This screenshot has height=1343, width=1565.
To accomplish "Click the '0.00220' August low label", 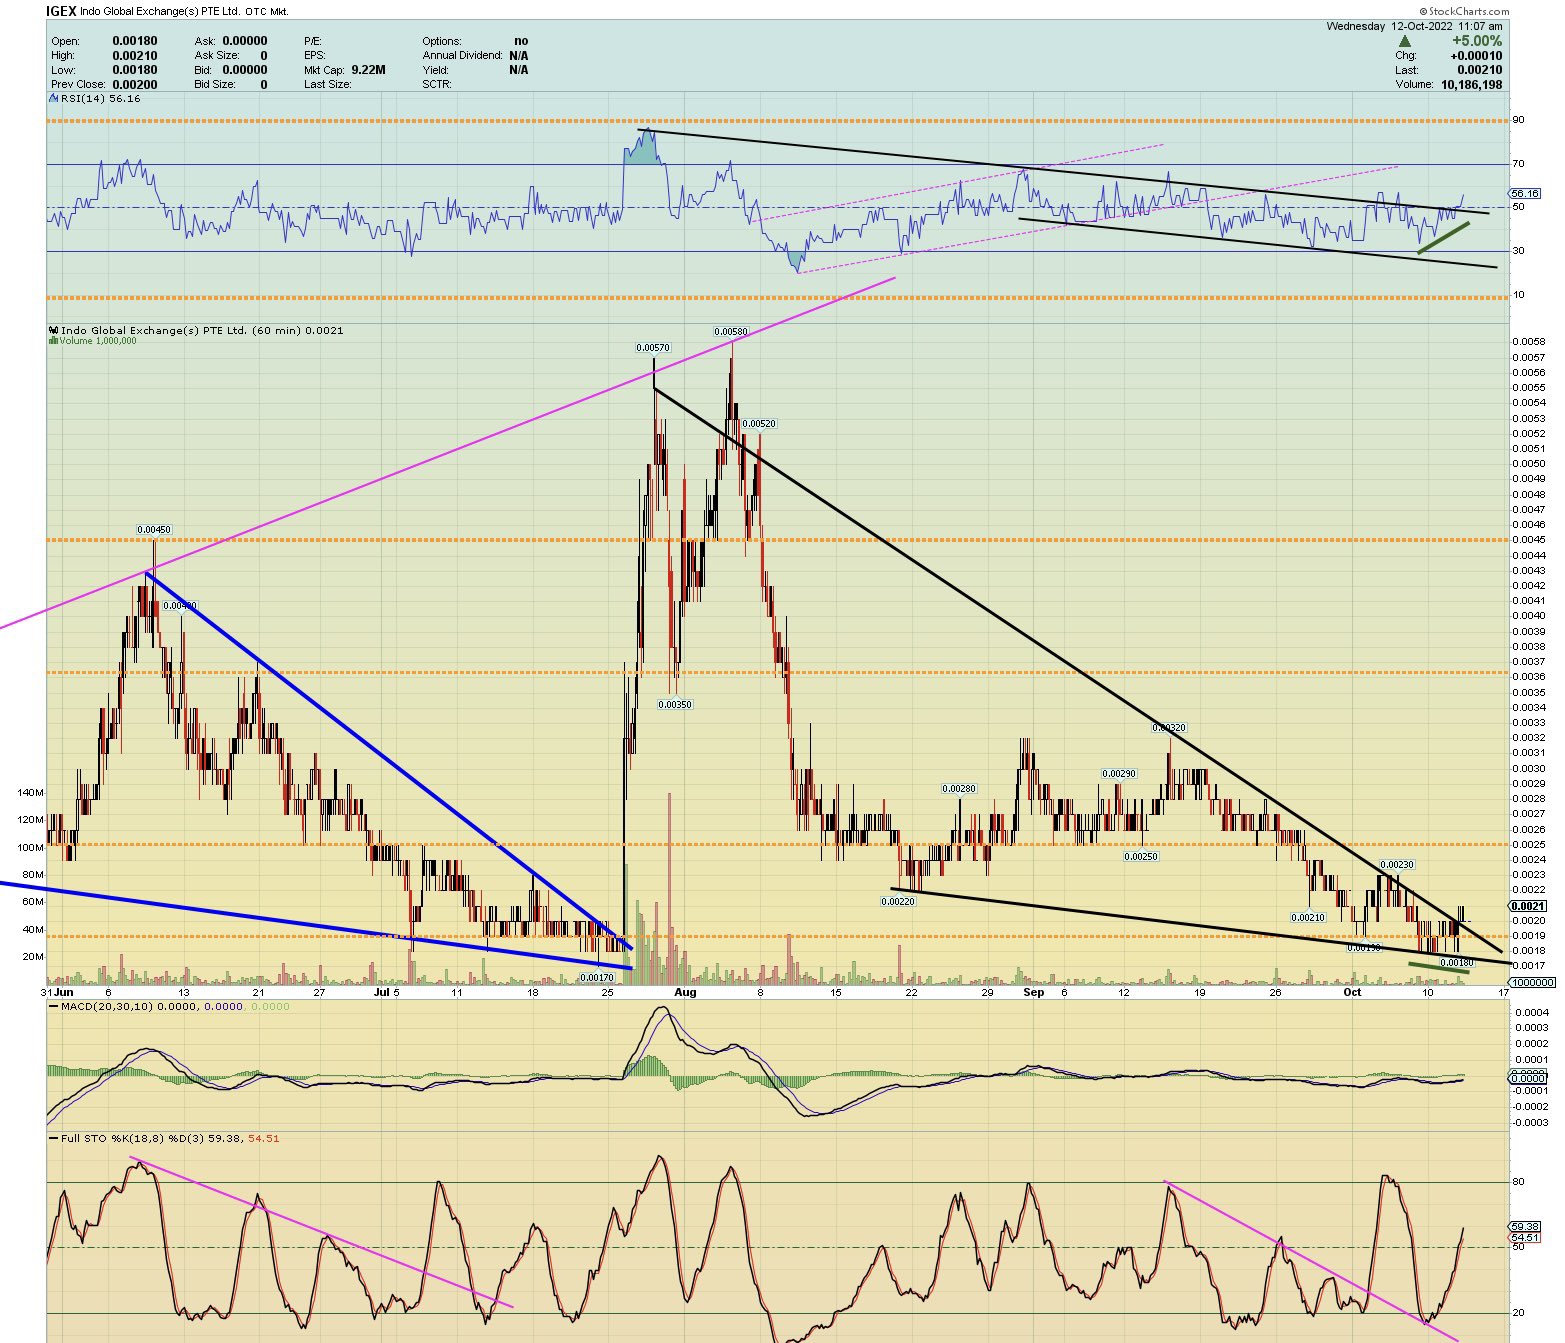I will coord(898,901).
